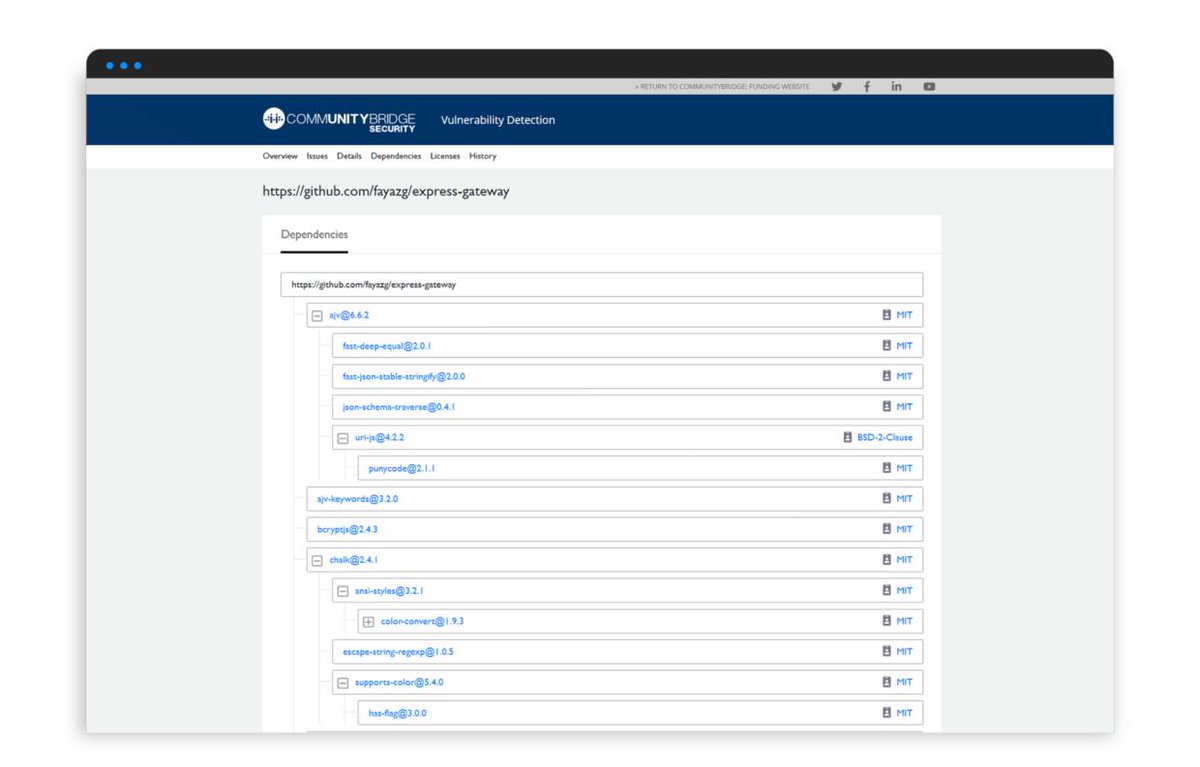The image size is (1200, 767).
Task: Click MIT license label in bcryptjs row
Action: click(904, 529)
